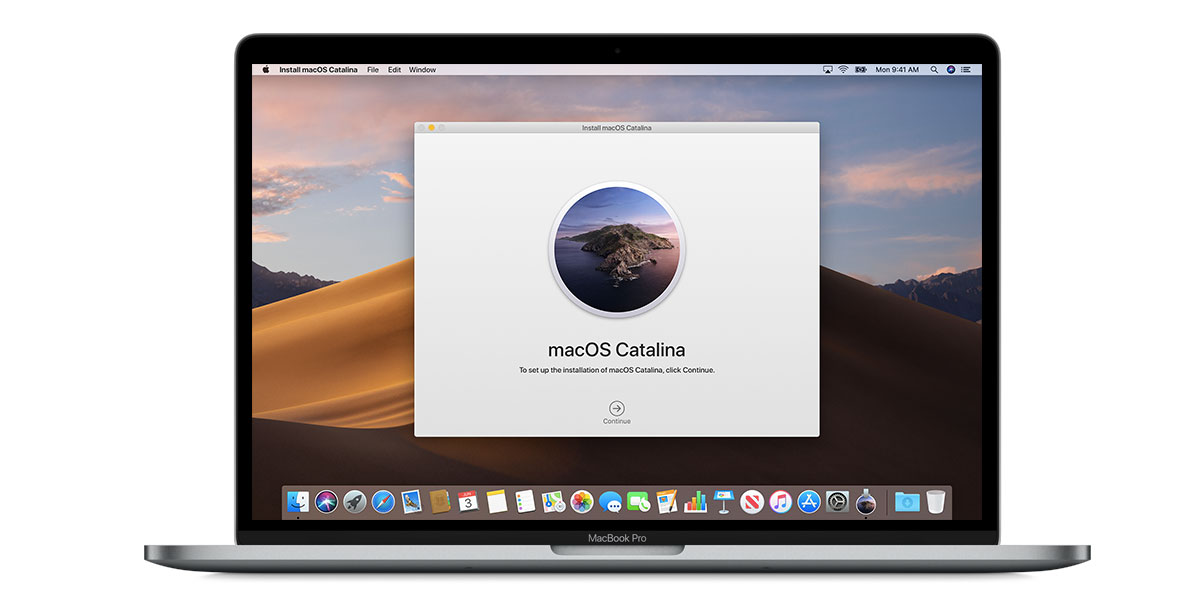Open the File menu
Image resolution: width=1200 pixels, height=600 pixels.
373,70
